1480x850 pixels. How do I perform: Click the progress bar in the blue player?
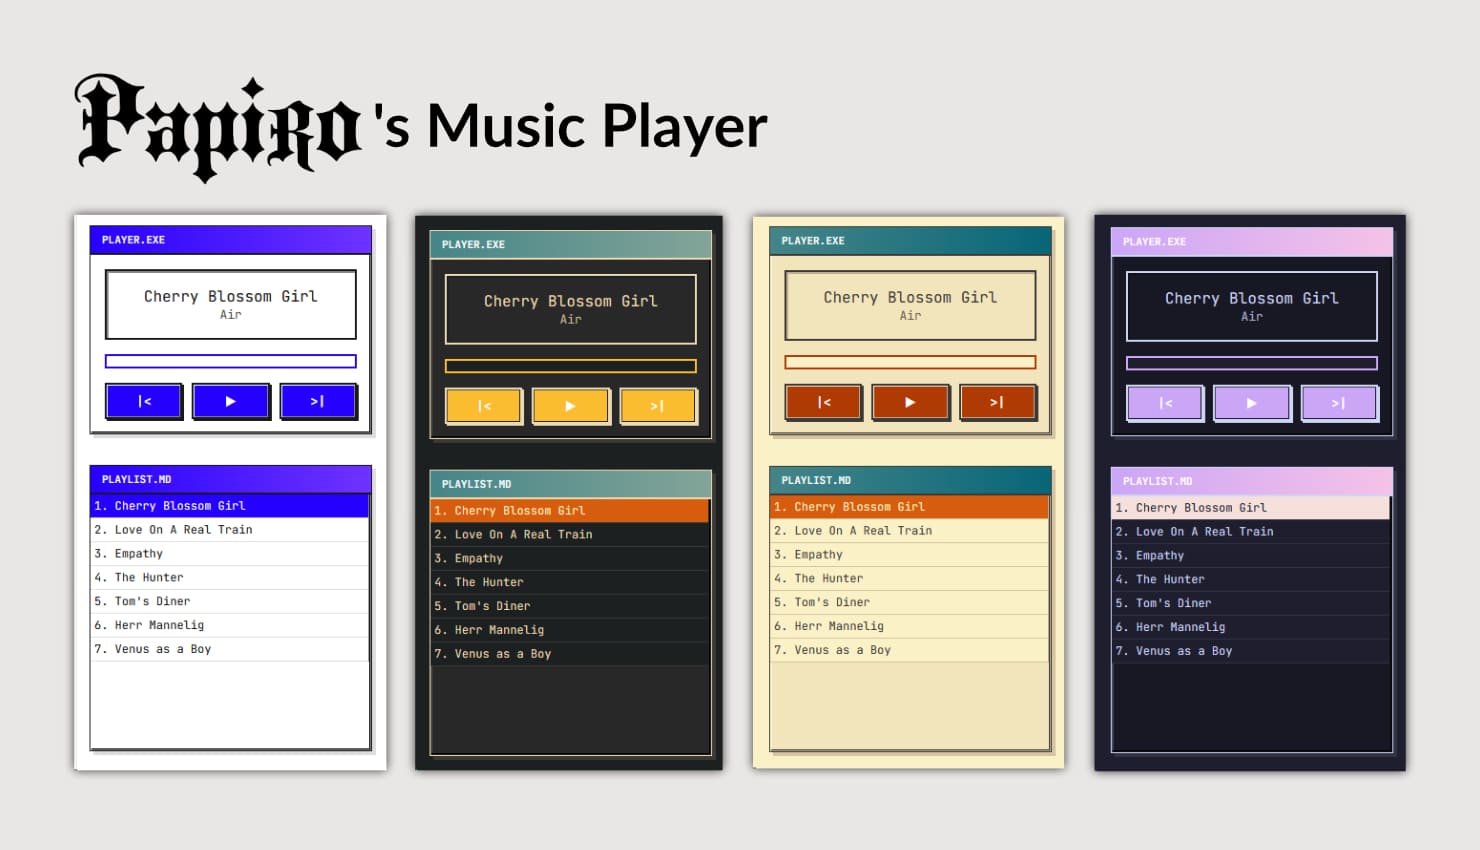pos(230,360)
